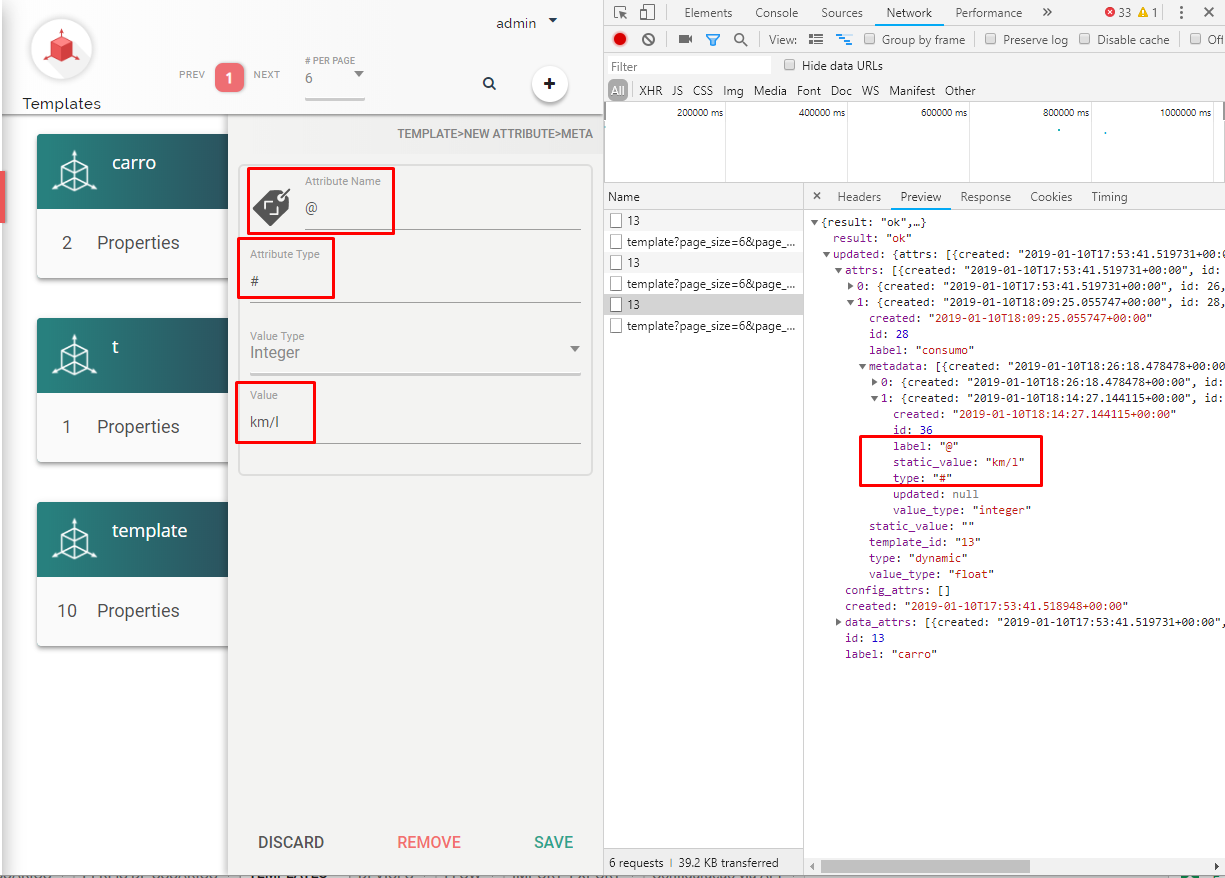Collapse the updated object node
The image size is (1225, 878).
pos(826,254)
